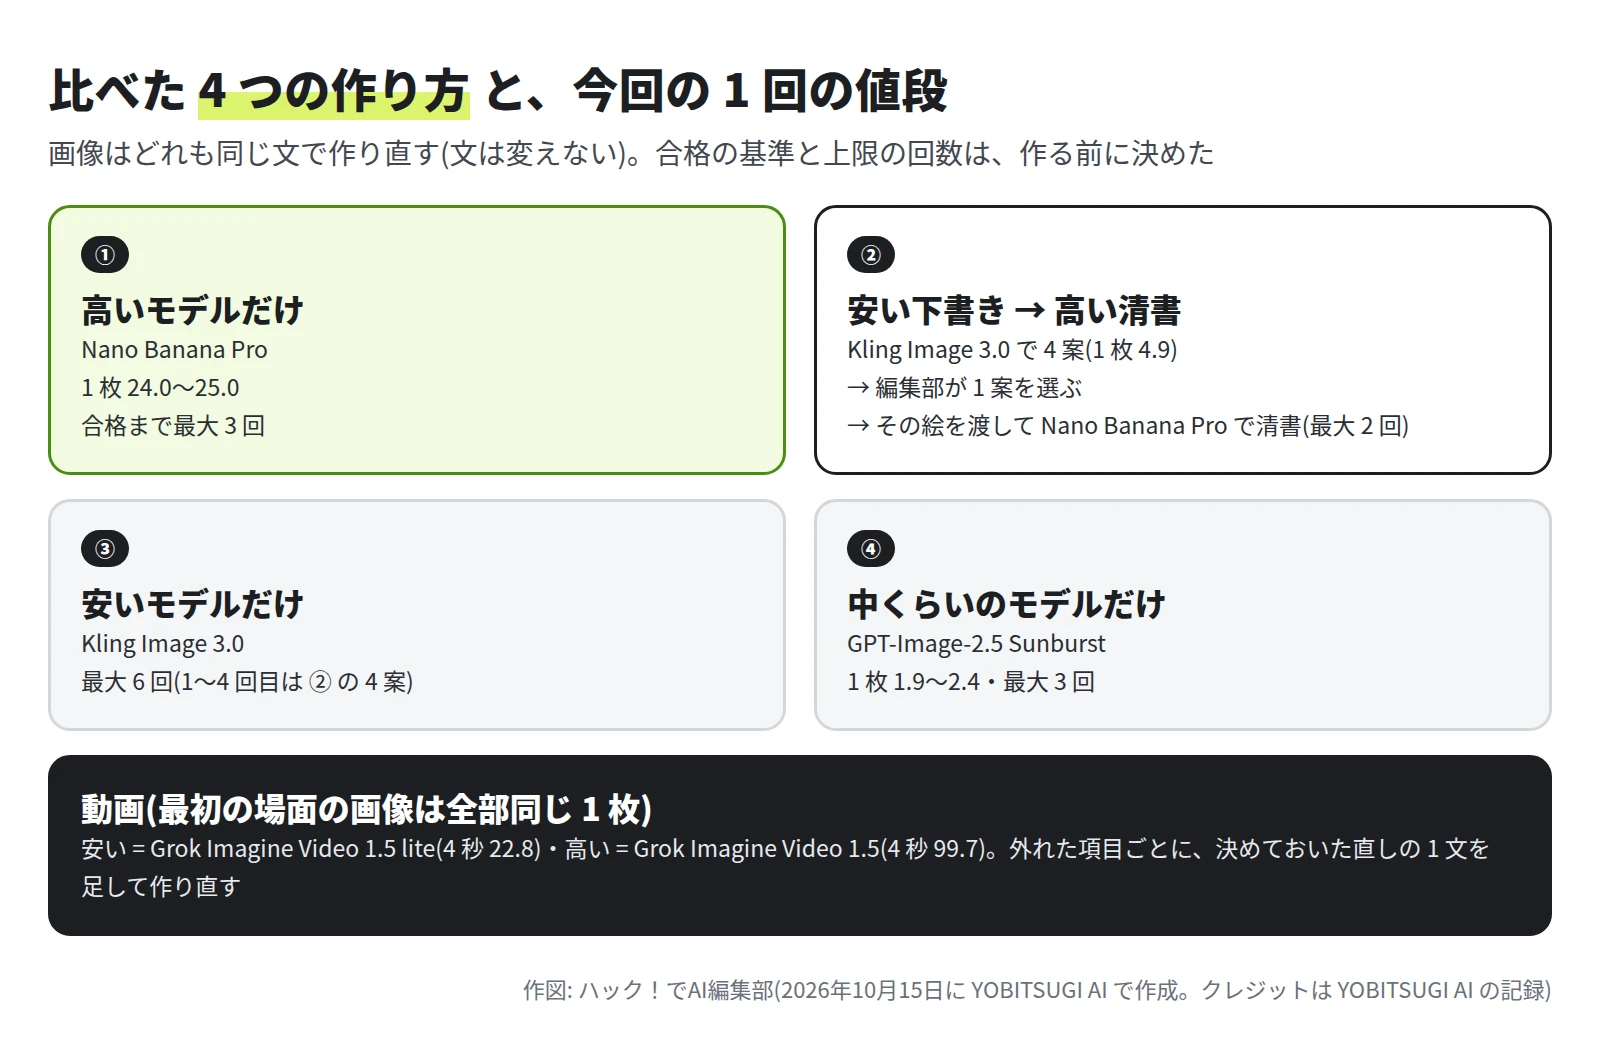The height and width of the screenshot is (1052, 1600).
Task: Click the subtitle starting 画像はどれも同じ文で作り直す
Action: 631,153
